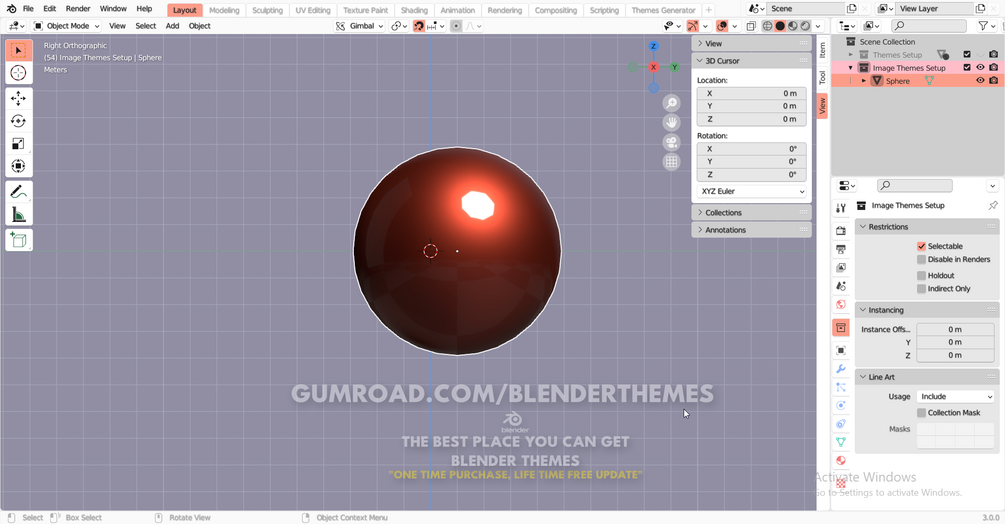1005x524 pixels.
Task: Open the Physics properties tab icon
Action: pyautogui.click(x=841, y=405)
